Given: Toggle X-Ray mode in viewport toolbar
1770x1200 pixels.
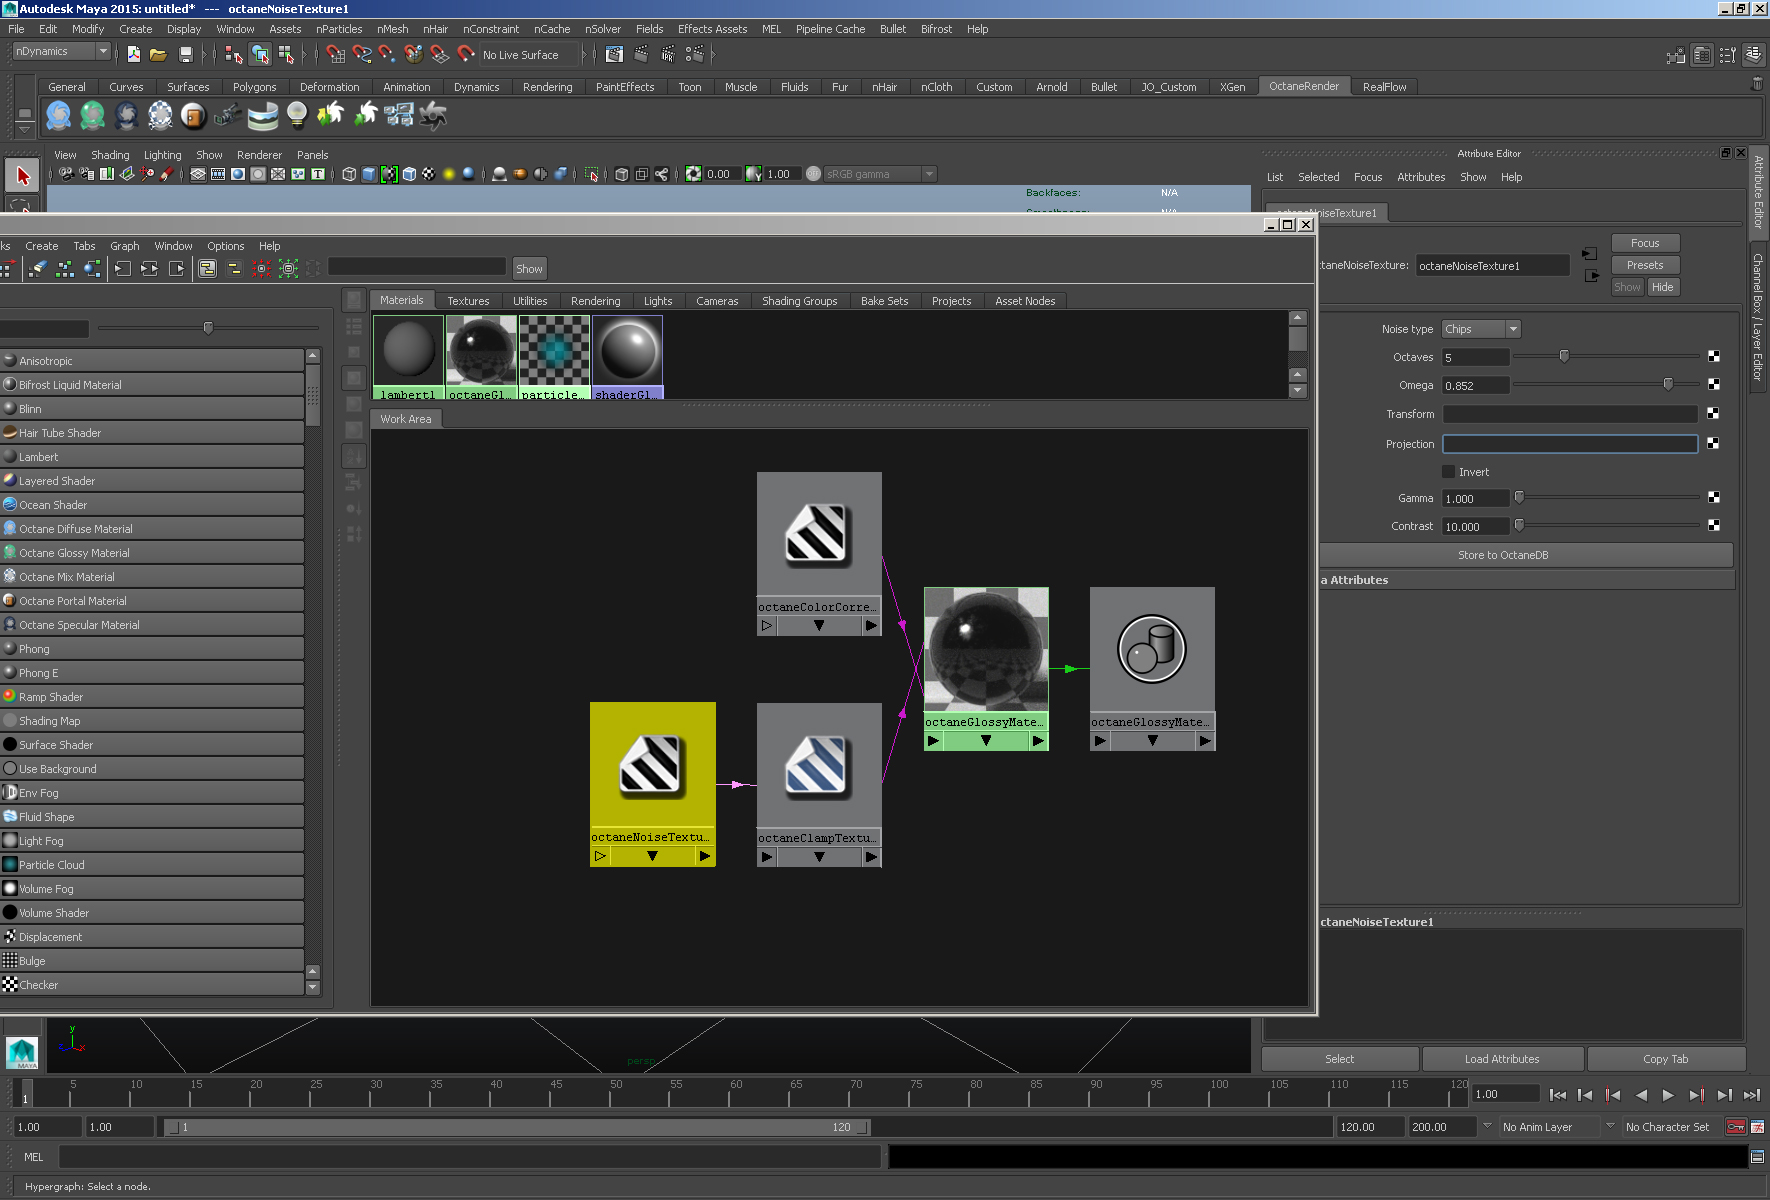Looking at the screenshot, I should [621, 174].
